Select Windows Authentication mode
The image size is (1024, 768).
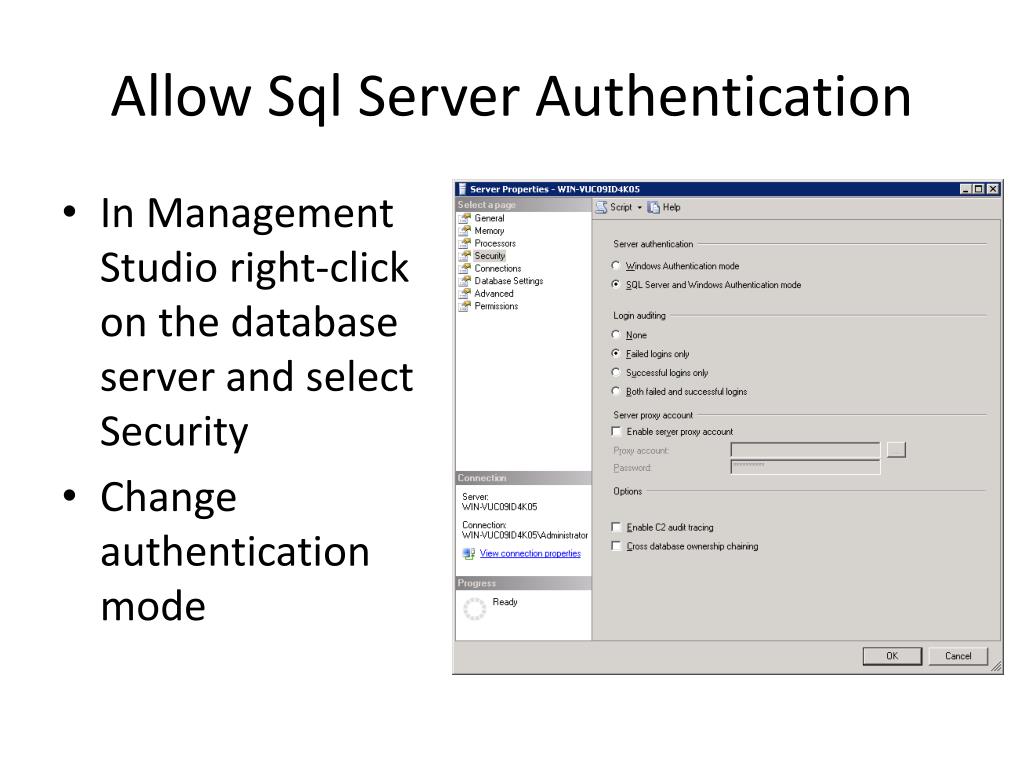coord(616,266)
